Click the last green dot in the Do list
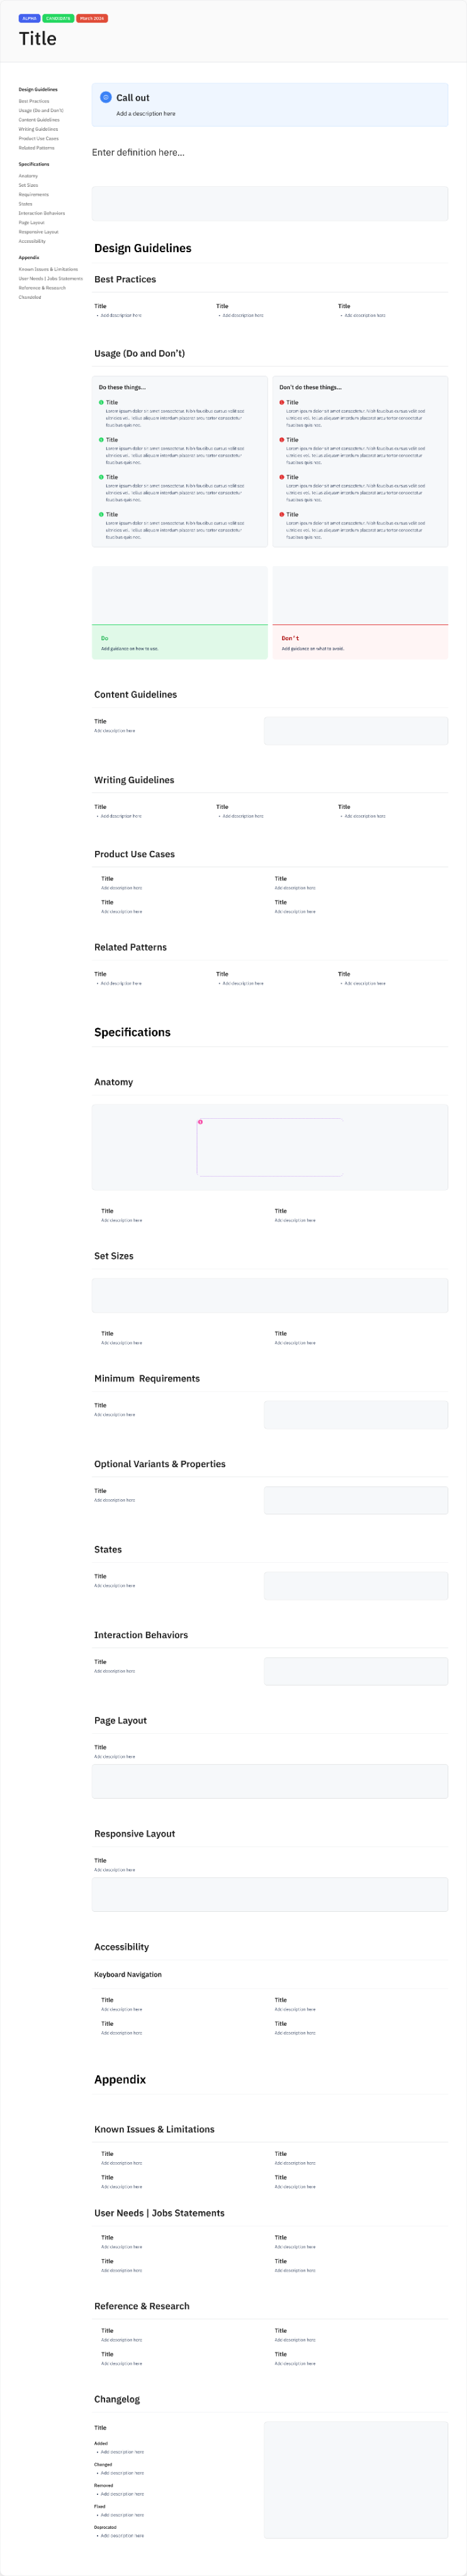Image resolution: width=467 pixels, height=2576 pixels. click(101, 514)
